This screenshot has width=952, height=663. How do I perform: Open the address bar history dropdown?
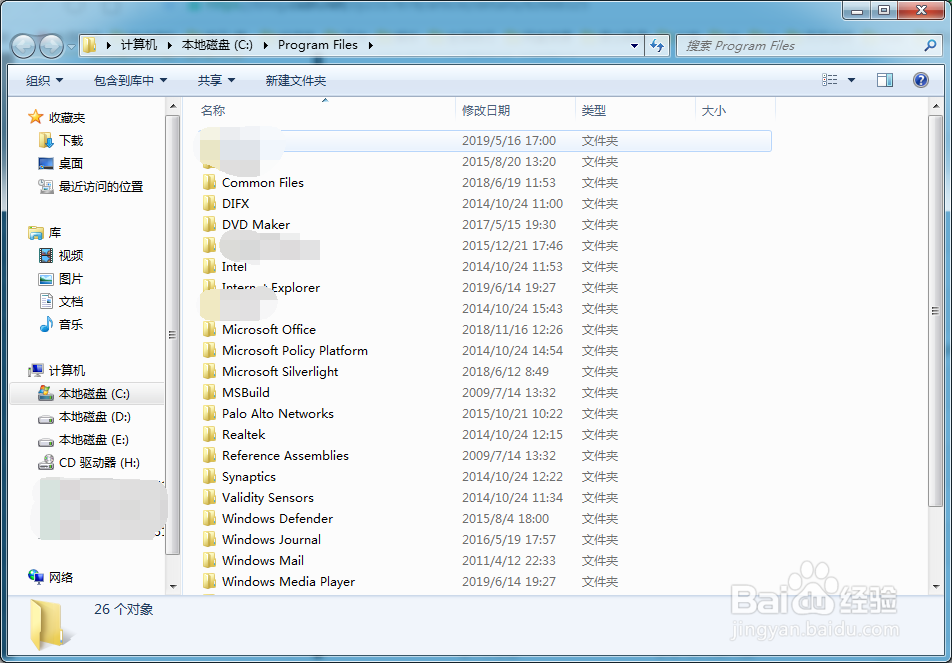click(634, 46)
